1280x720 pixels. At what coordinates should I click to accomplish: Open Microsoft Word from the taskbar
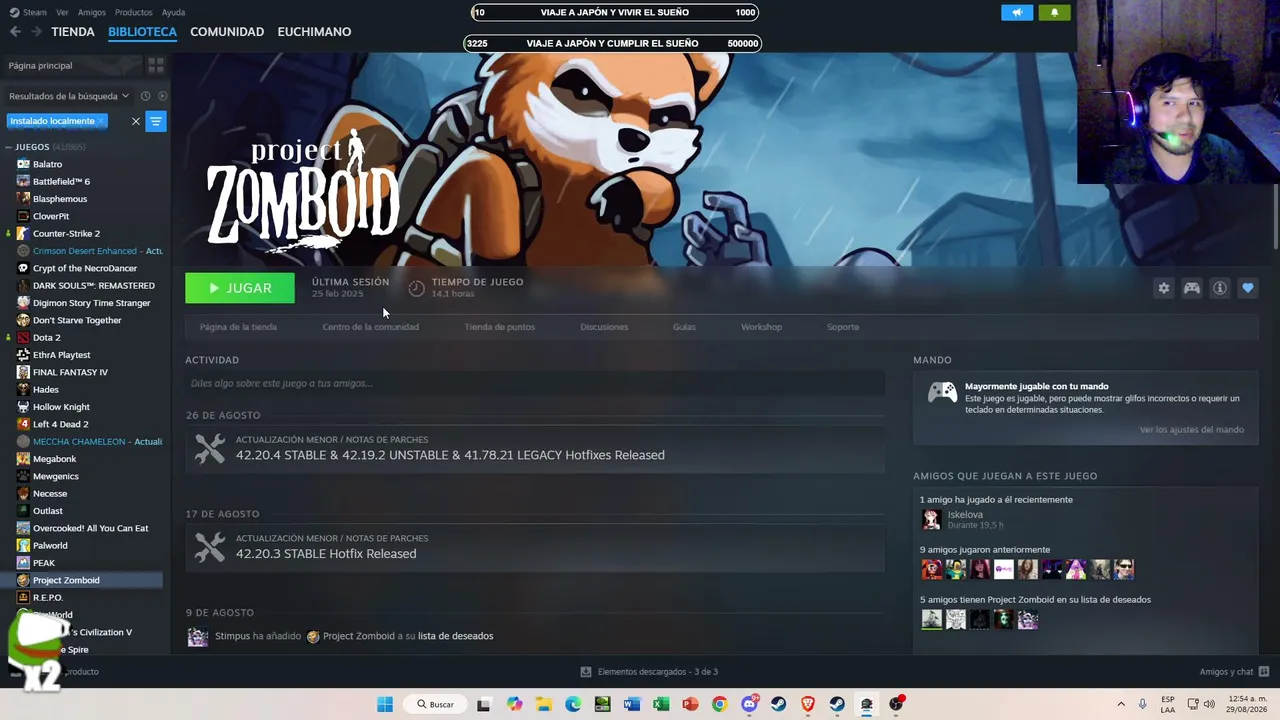[631, 704]
